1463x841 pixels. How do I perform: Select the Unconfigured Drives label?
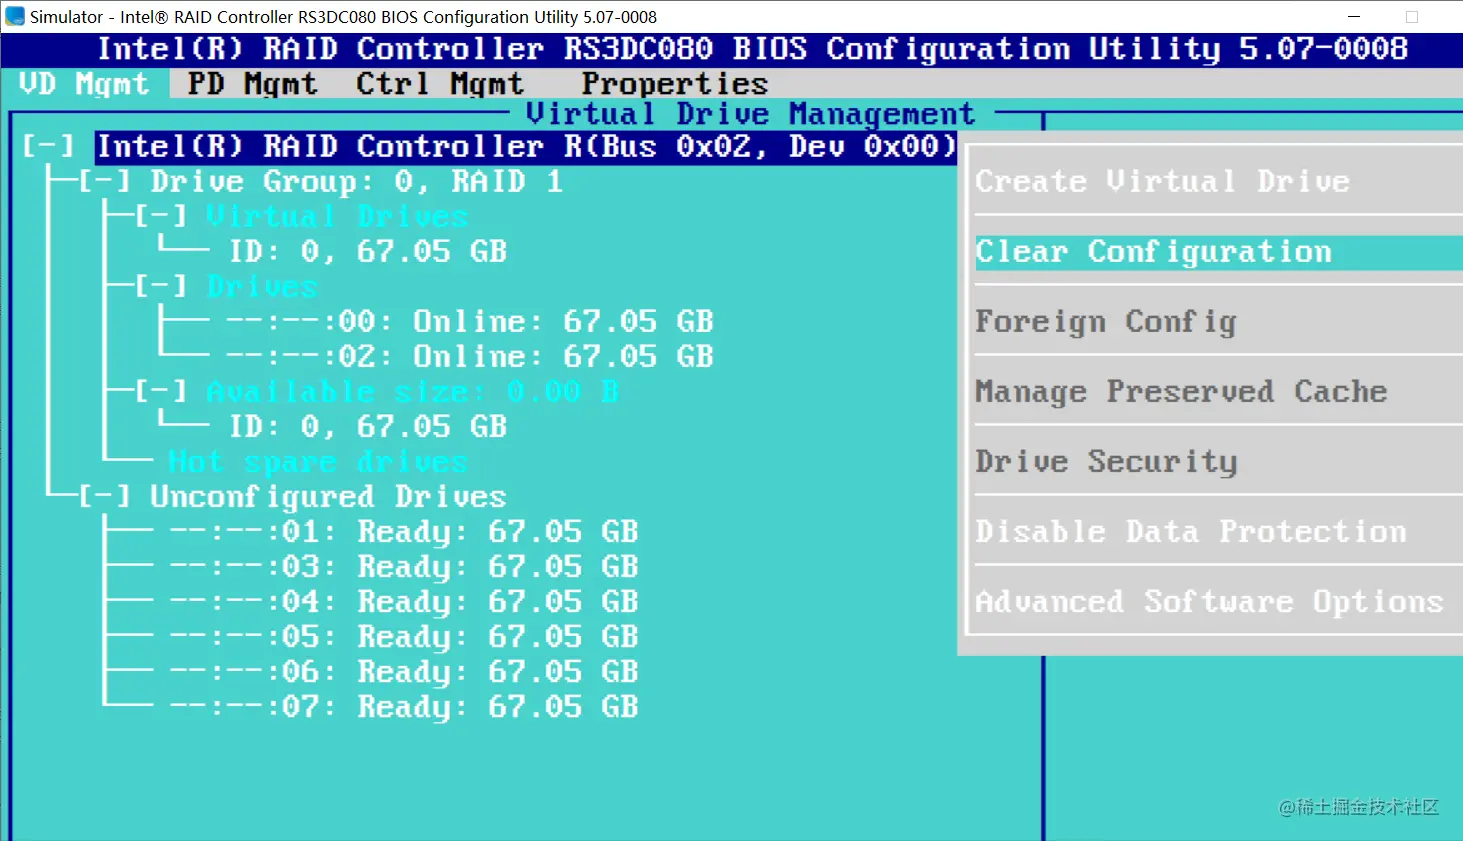pos(328,497)
